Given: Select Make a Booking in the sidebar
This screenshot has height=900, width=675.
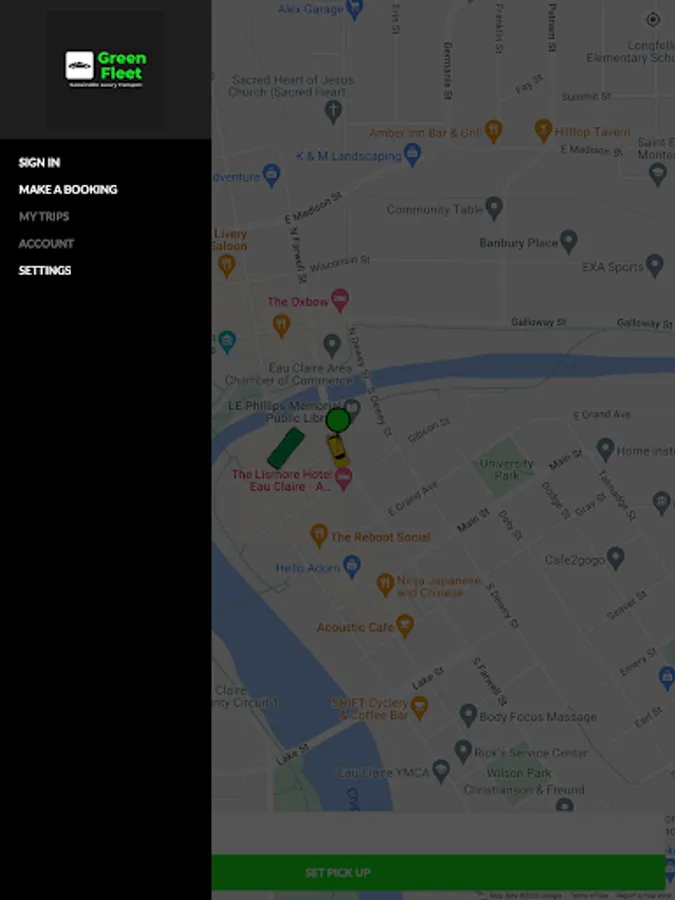Looking at the screenshot, I should click(68, 189).
